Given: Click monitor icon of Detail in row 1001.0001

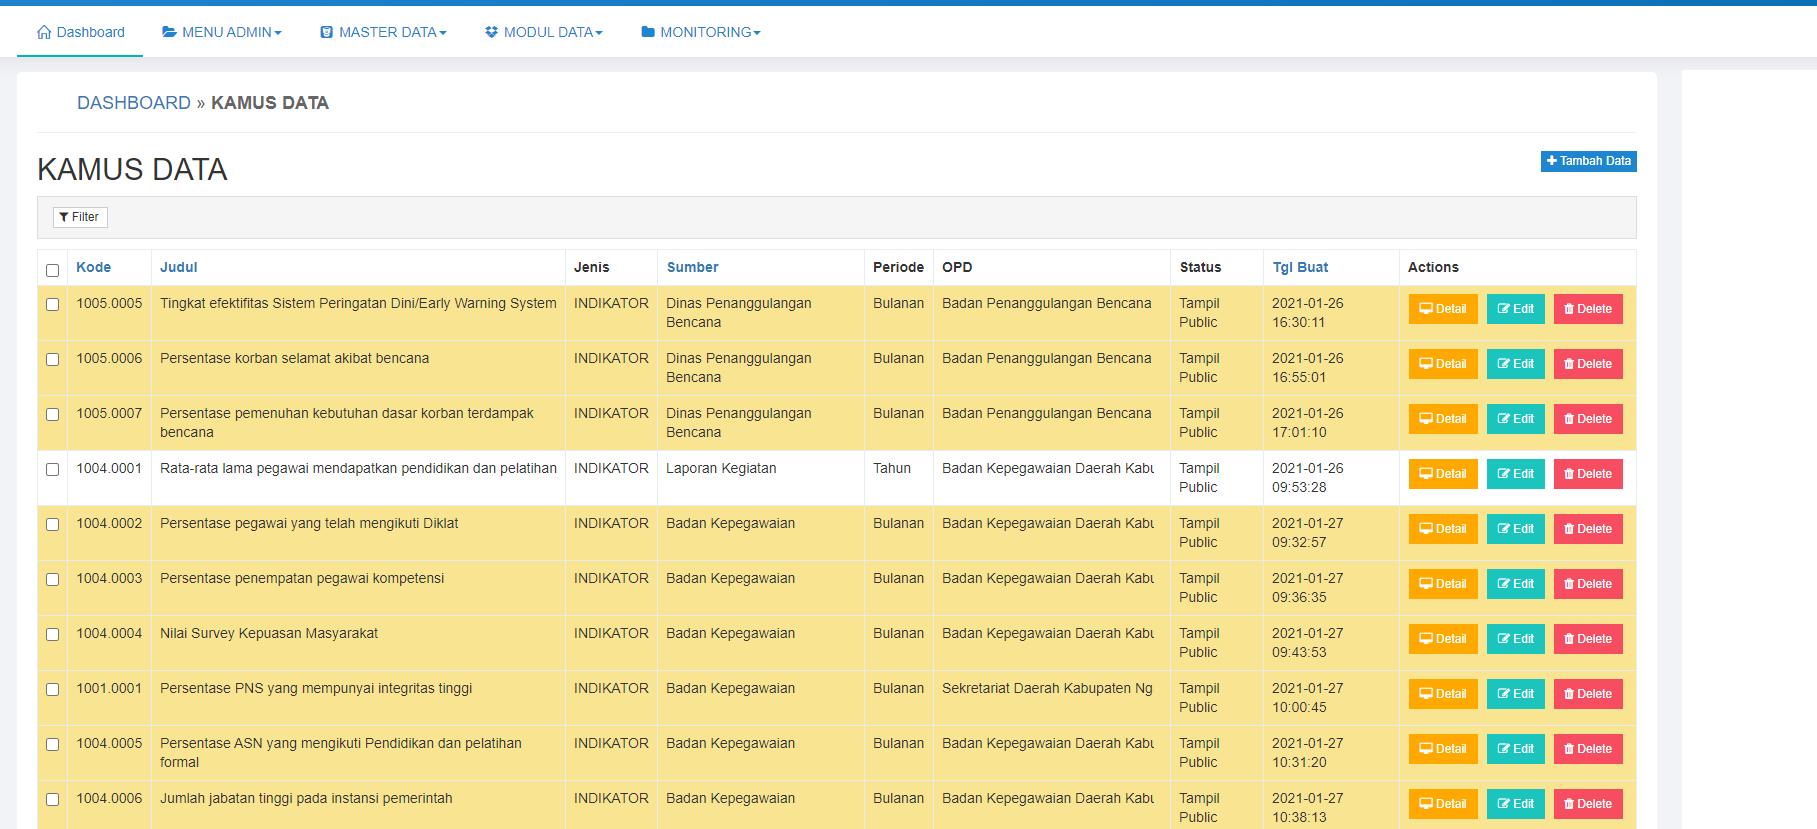Looking at the screenshot, I should [1426, 694].
